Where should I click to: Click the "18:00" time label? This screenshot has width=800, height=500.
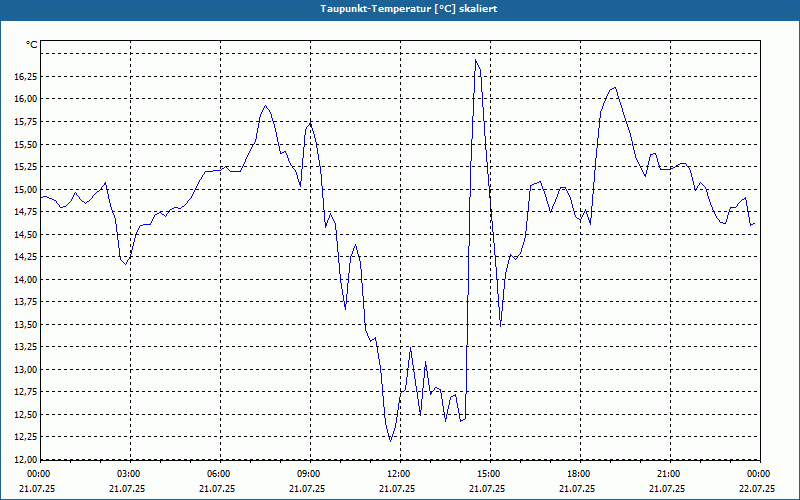(580, 474)
